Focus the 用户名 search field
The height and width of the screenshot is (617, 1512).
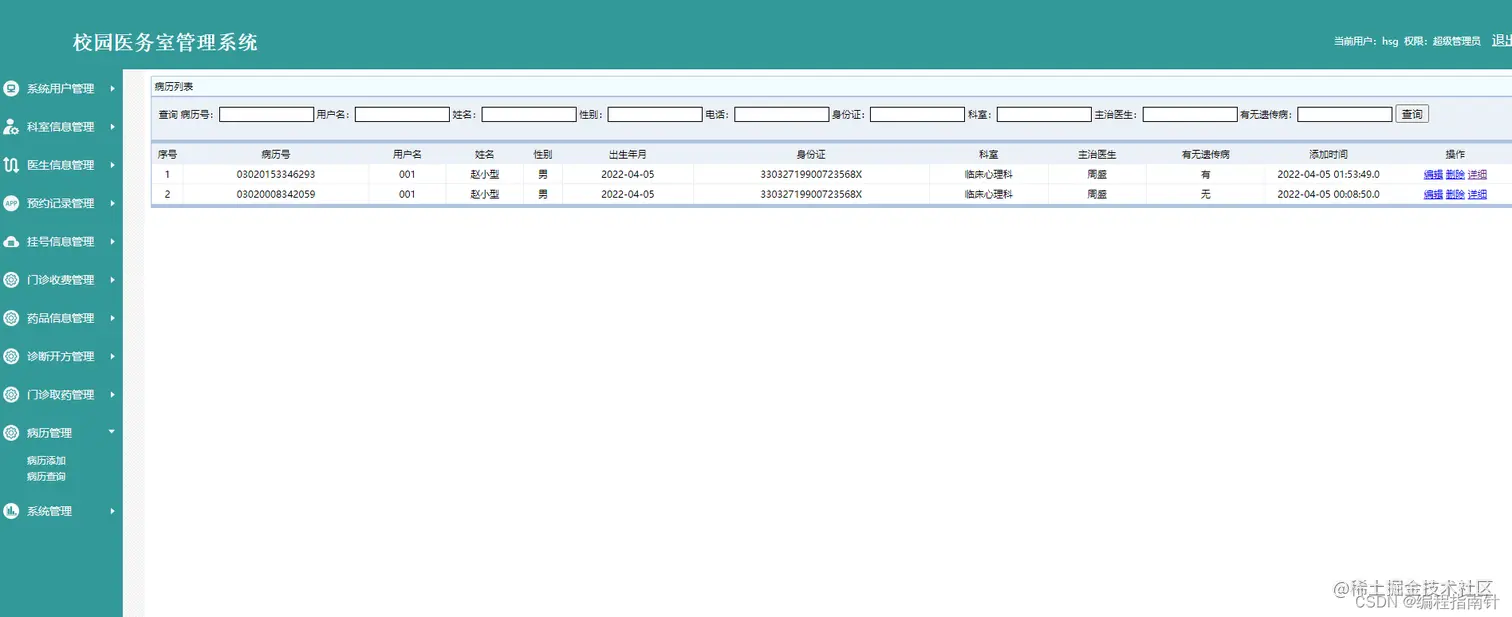[x=402, y=115]
